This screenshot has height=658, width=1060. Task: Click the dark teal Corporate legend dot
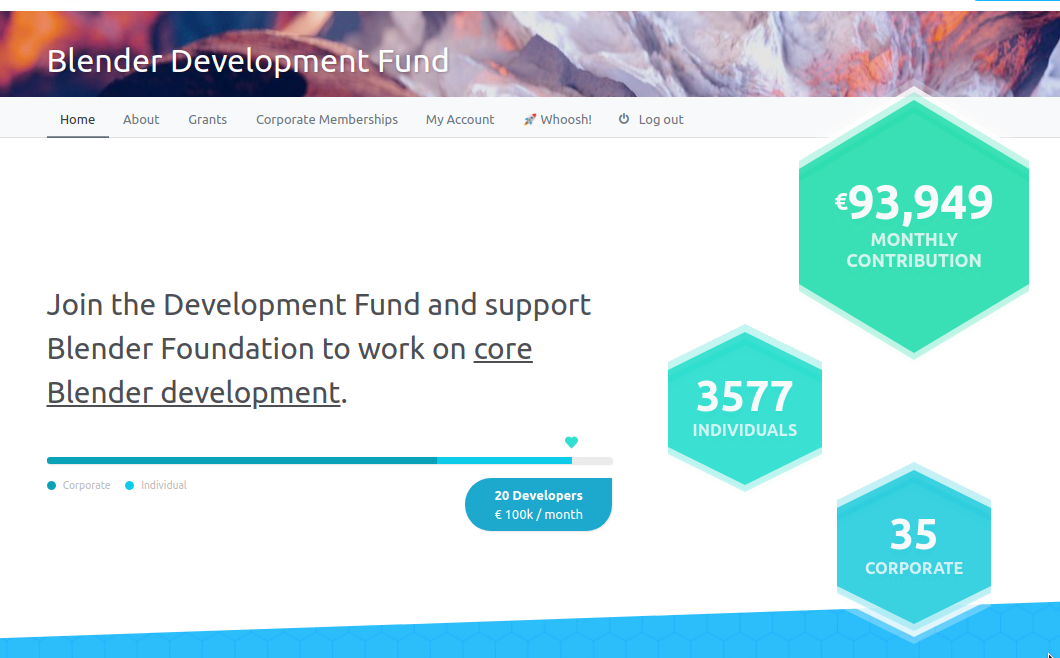[51, 486]
